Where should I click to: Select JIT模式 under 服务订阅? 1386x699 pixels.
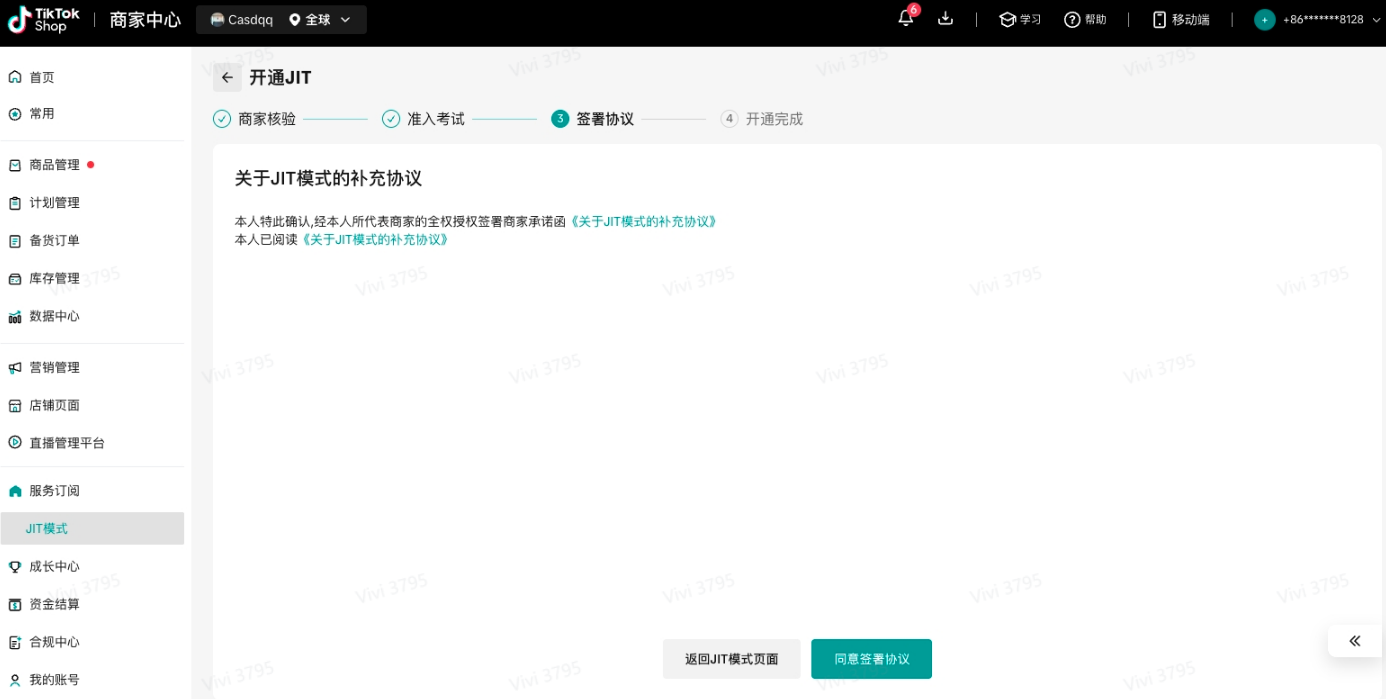(x=46, y=528)
